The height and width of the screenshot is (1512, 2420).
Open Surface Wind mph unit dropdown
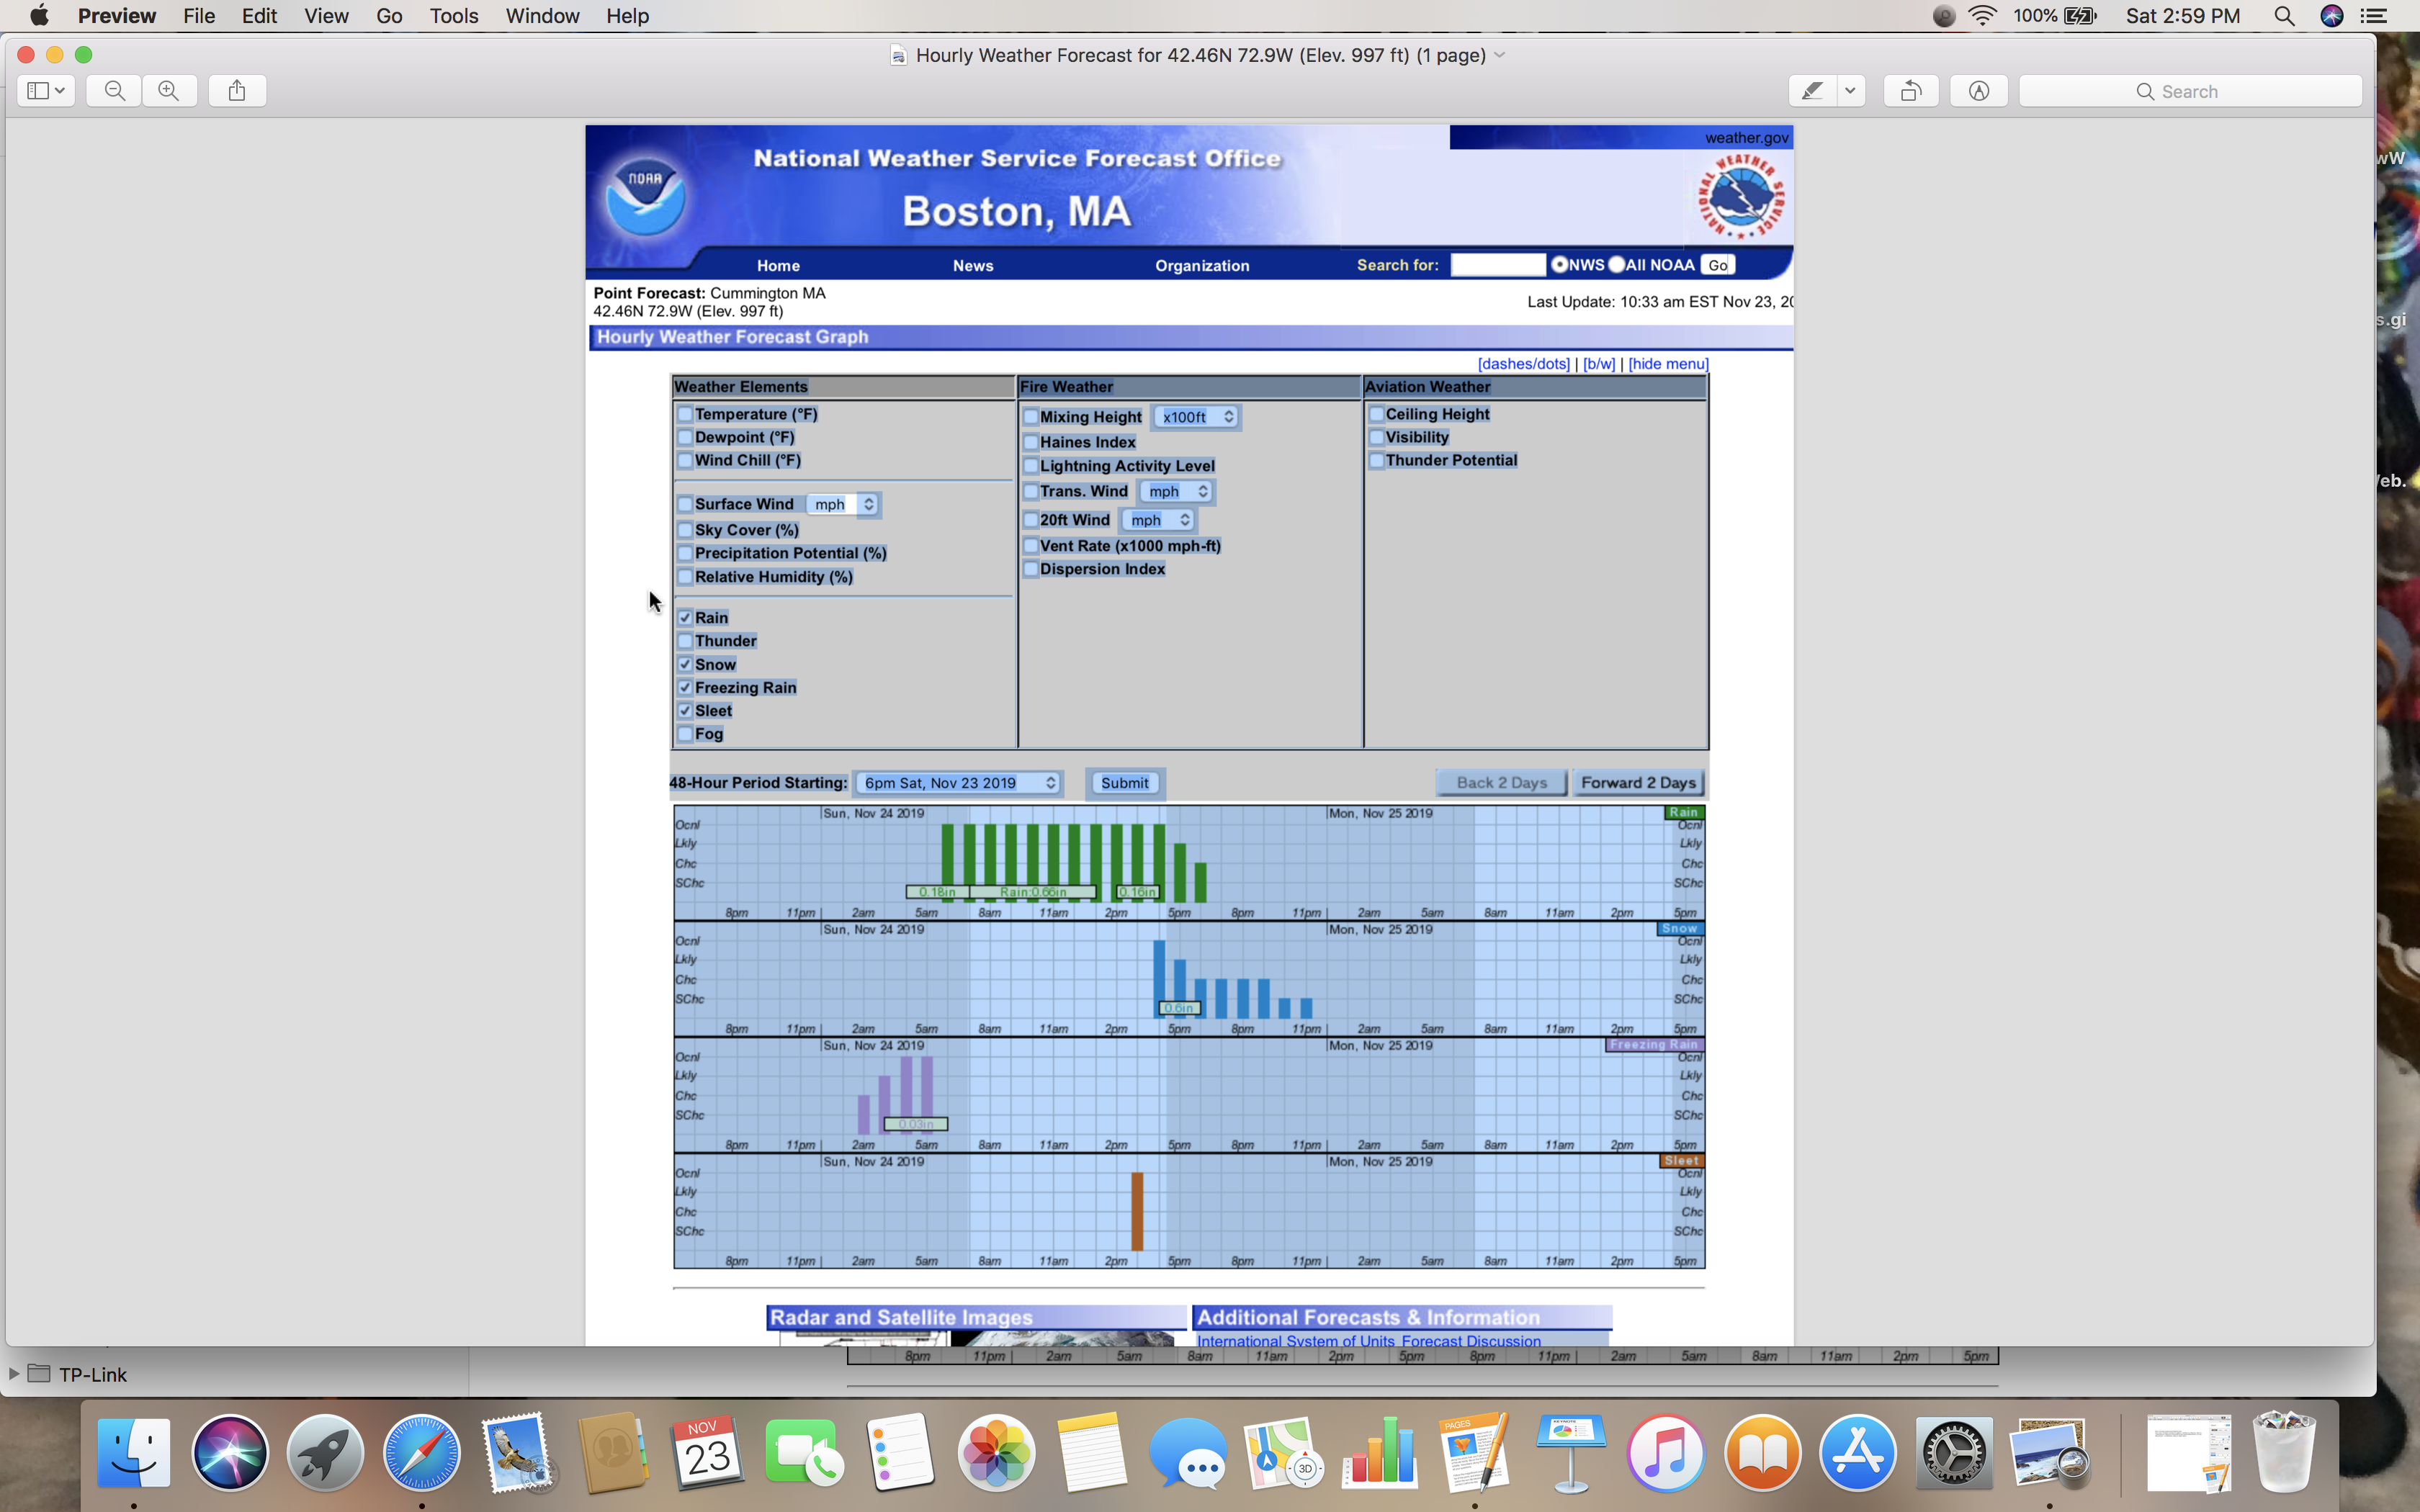(844, 505)
